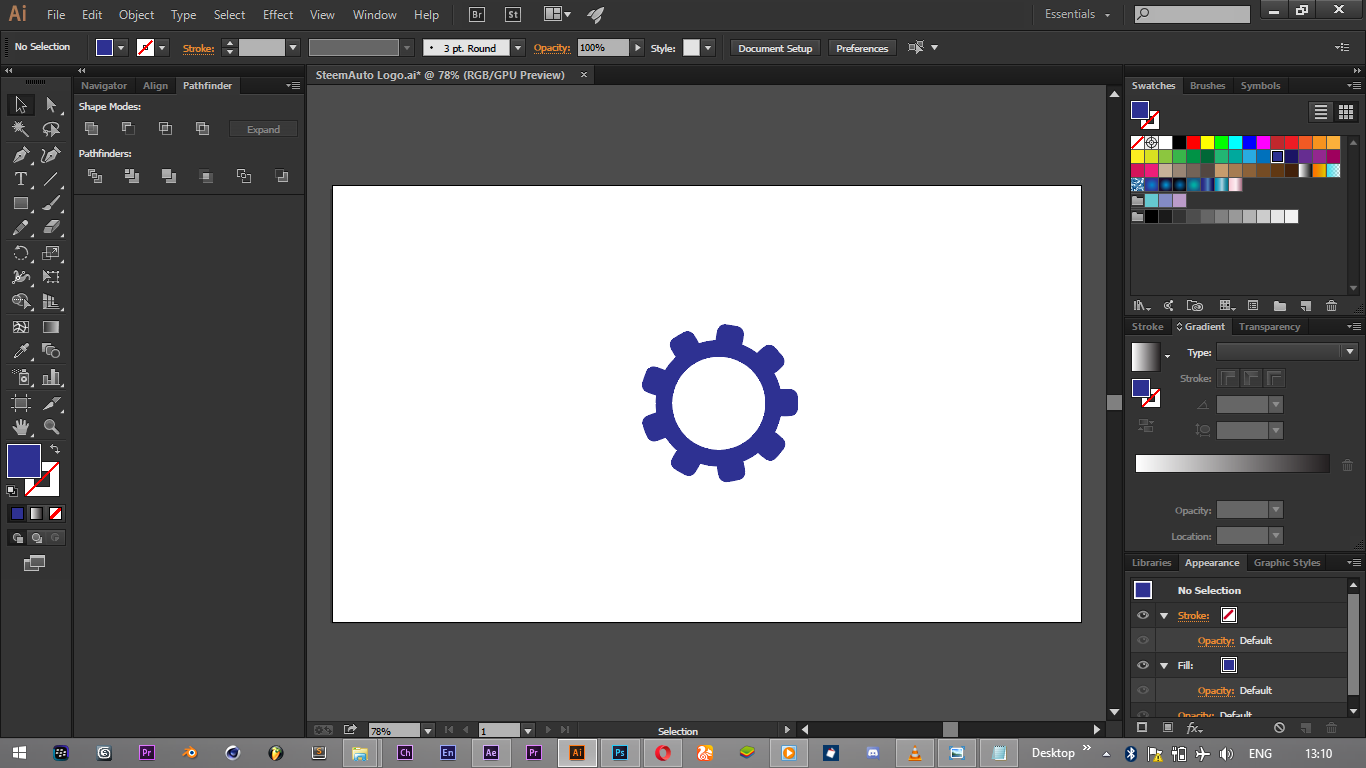Switch swatches to list view
Screen dimensions: 1366x768
(1321, 112)
